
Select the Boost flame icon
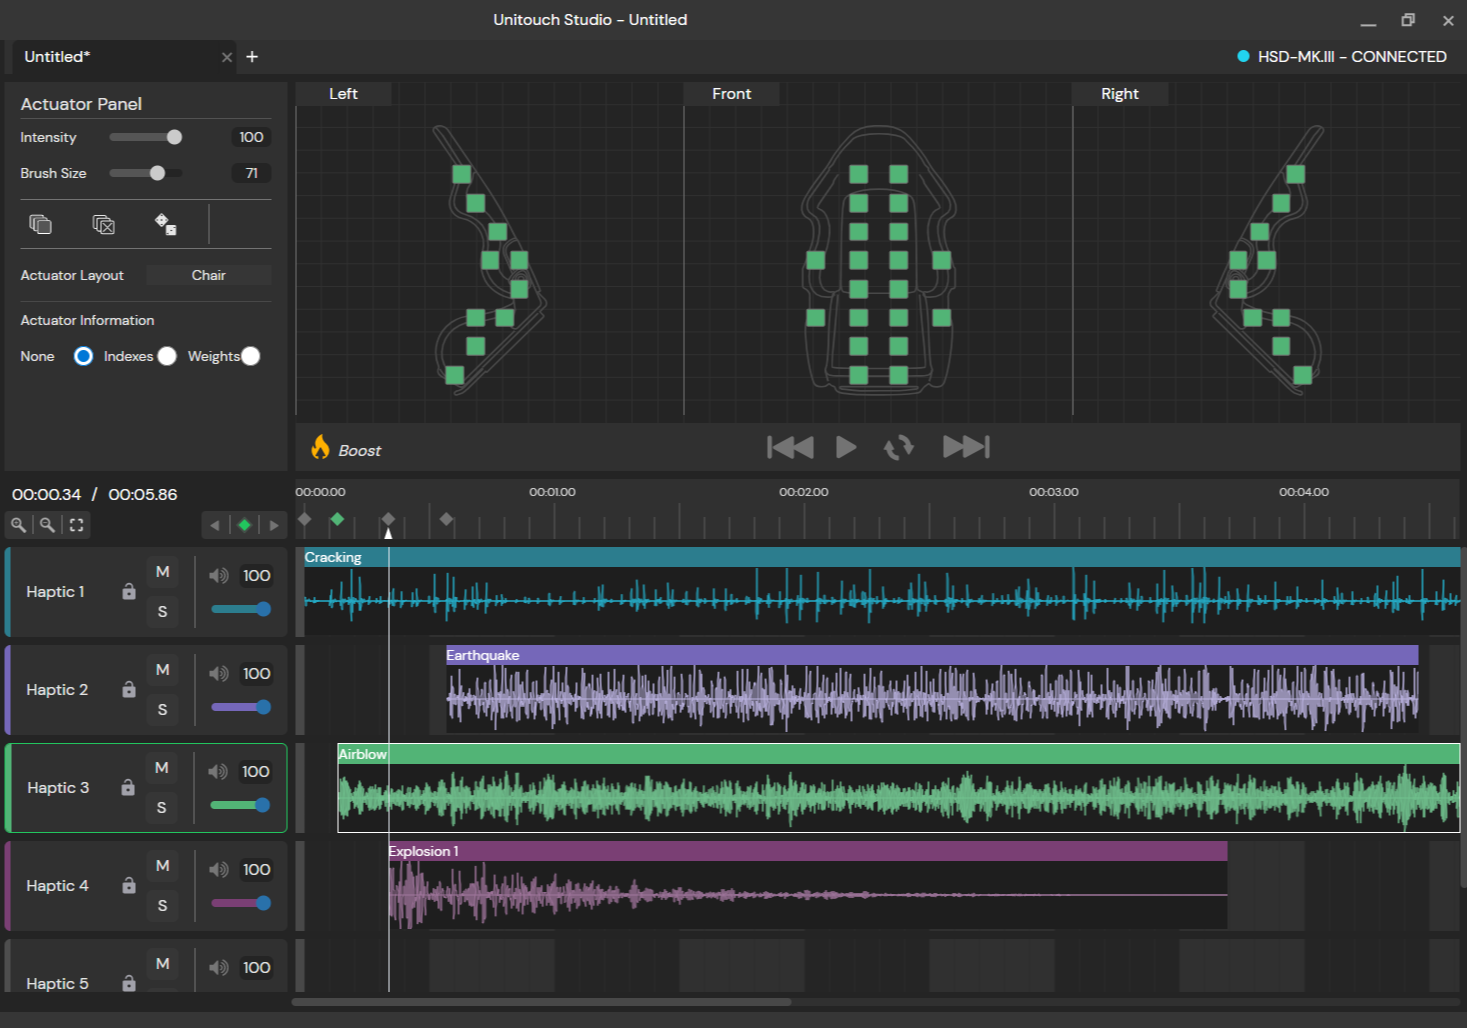click(x=320, y=448)
